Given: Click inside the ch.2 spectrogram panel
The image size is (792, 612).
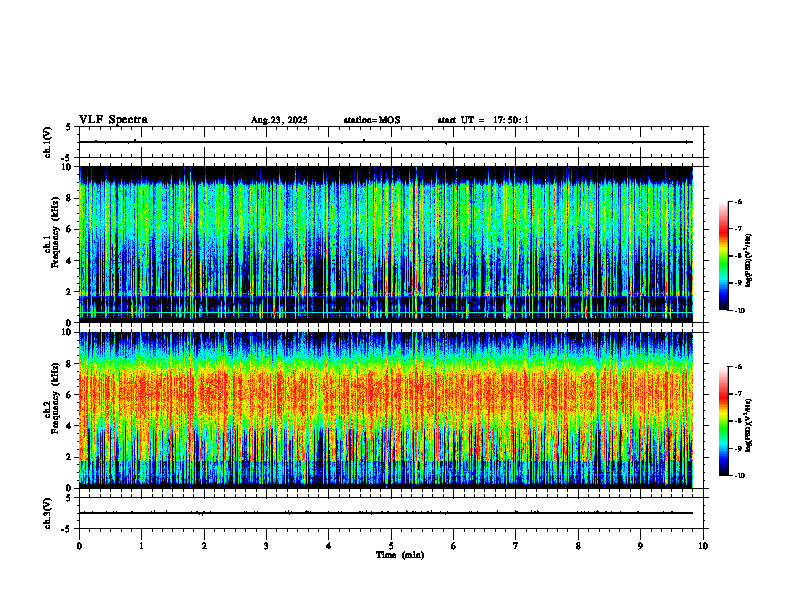Looking at the screenshot, I should pos(386,410).
